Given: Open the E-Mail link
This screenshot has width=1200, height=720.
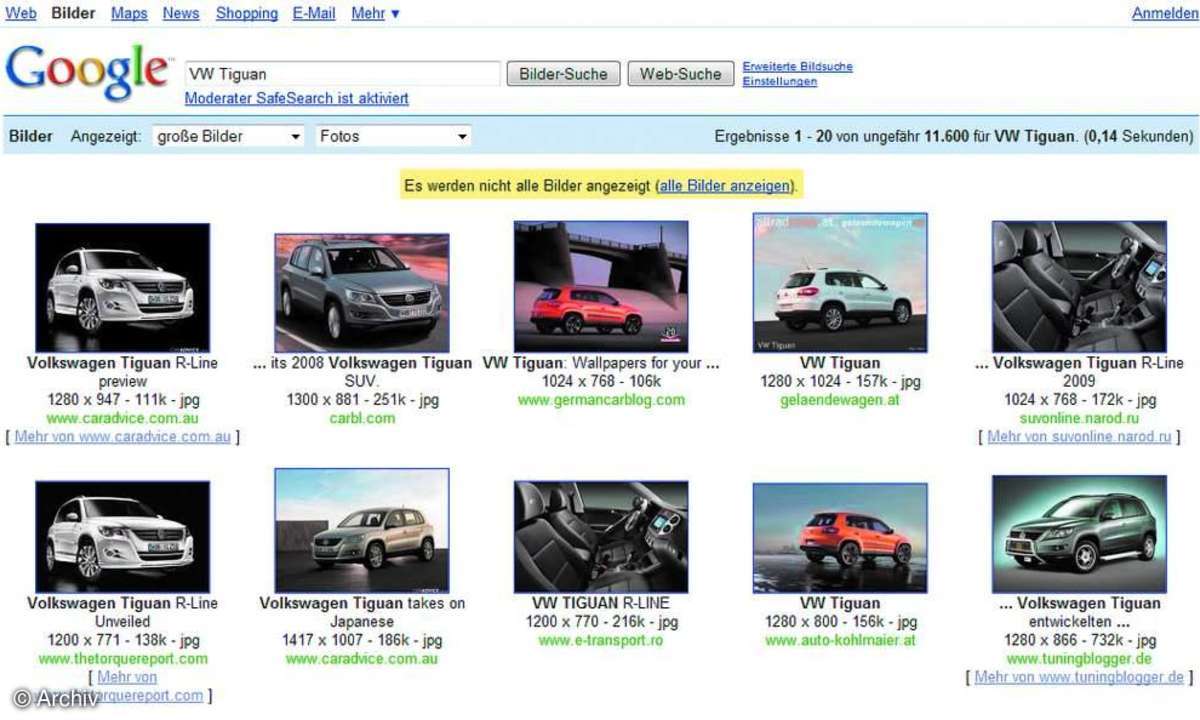Looking at the screenshot, I should coord(314,13).
